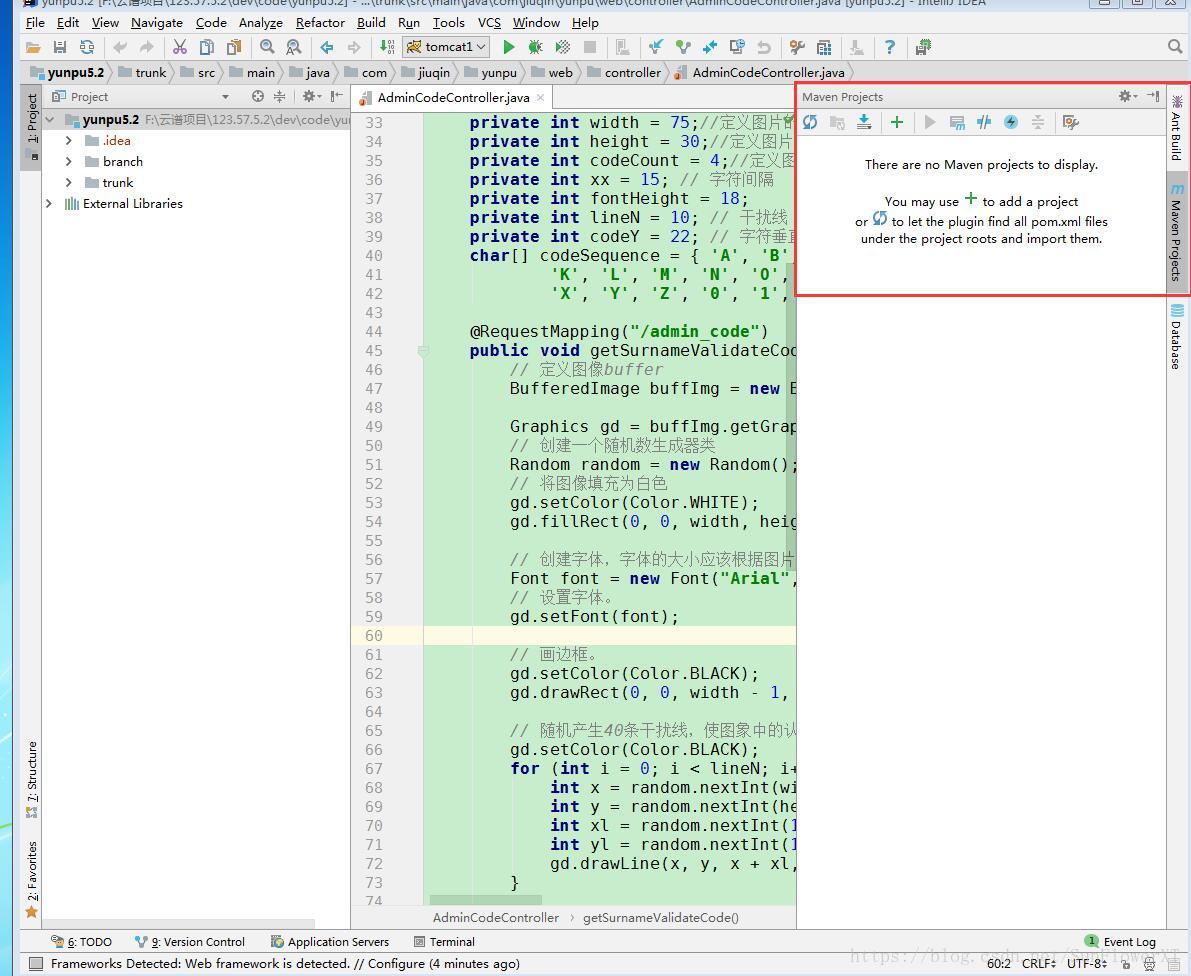Click the Help question mark icon
This screenshot has width=1191, height=976.
(x=889, y=47)
